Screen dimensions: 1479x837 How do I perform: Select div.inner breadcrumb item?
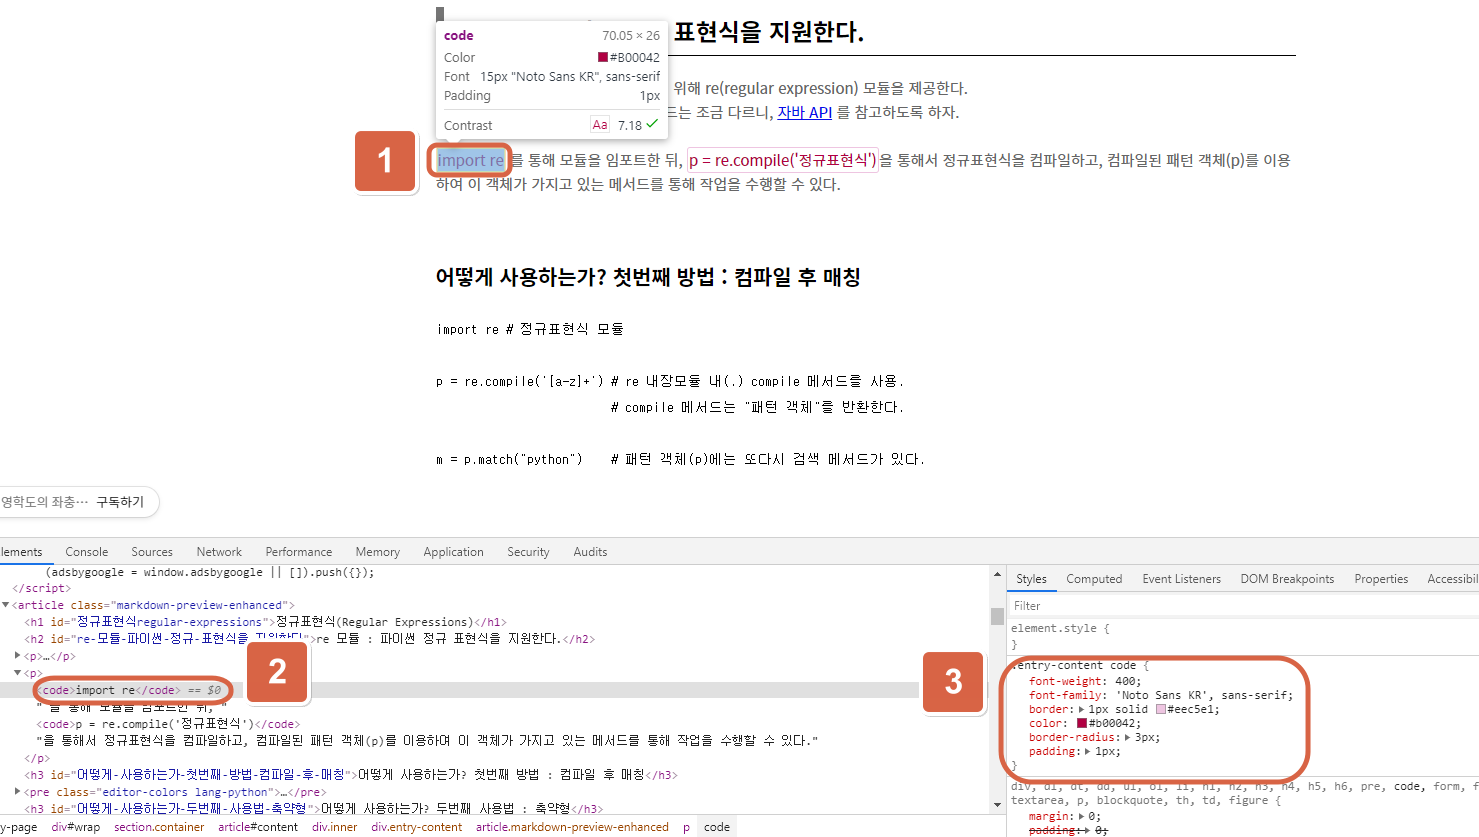(x=334, y=827)
